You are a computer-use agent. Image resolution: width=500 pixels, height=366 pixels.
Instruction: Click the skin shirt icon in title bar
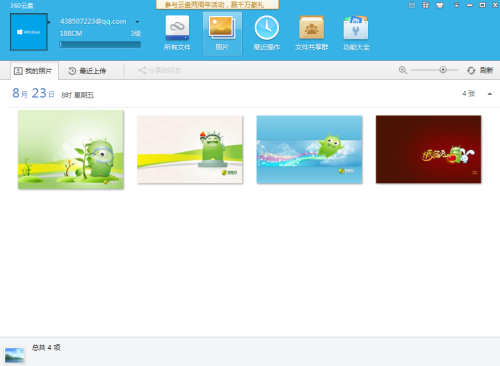pos(440,5)
